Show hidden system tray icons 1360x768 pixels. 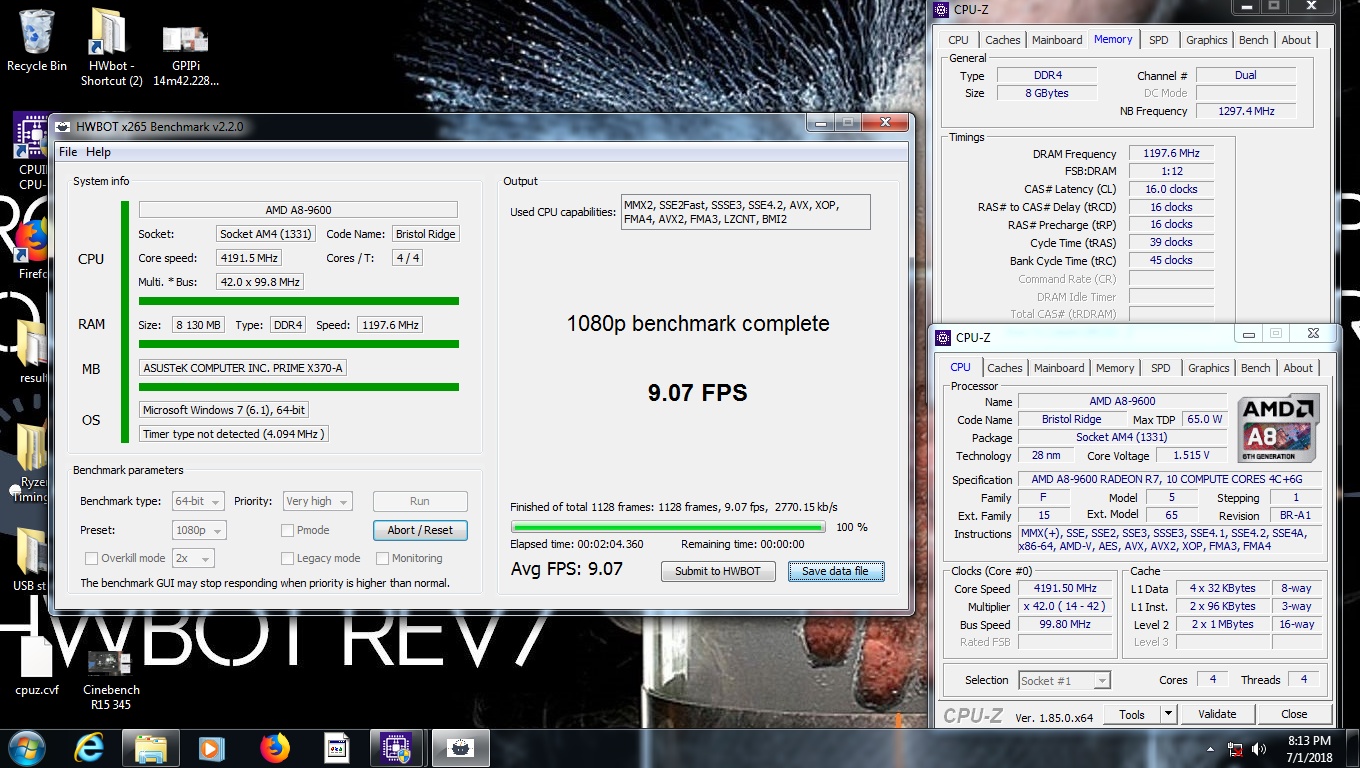coord(1212,749)
